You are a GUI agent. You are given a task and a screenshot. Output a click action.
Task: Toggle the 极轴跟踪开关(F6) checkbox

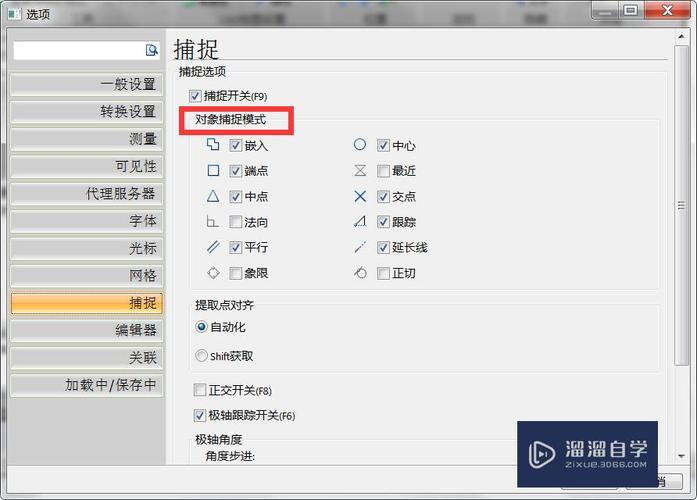(x=200, y=416)
